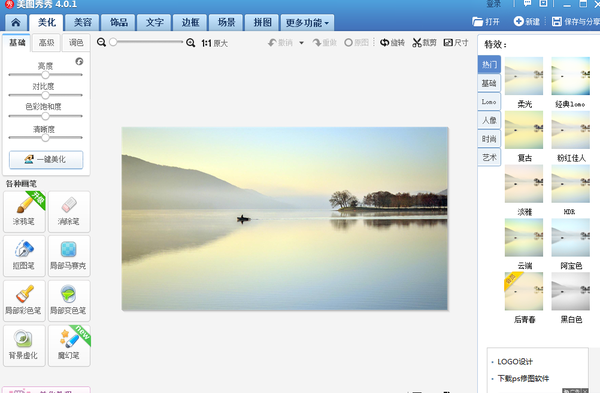
Task: Select the 高级 advanced adjustments tab
Action: (46, 42)
